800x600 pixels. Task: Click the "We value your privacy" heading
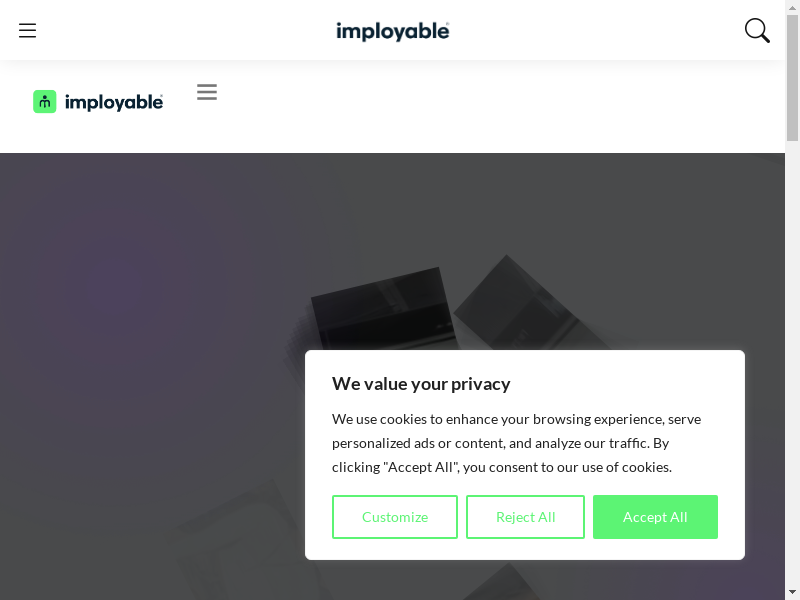[x=421, y=384]
